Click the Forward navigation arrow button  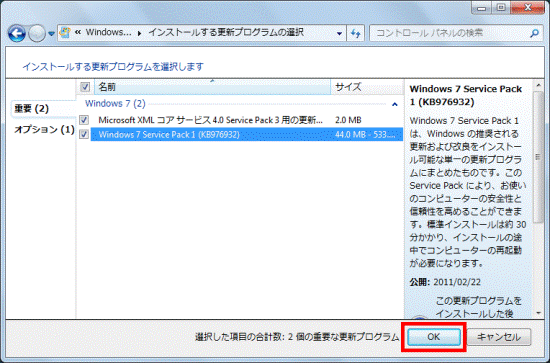pos(36,34)
